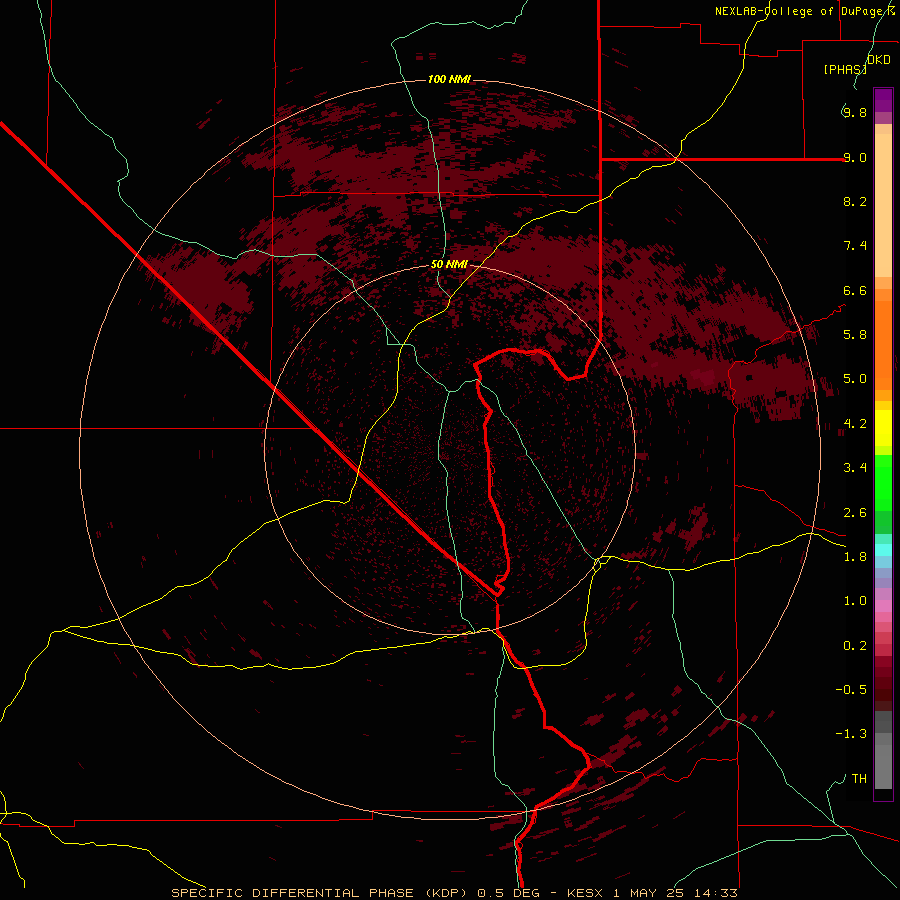Click the cyan segment of the color bar
Image resolution: width=900 pixels, height=900 pixels.
(x=883, y=550)
